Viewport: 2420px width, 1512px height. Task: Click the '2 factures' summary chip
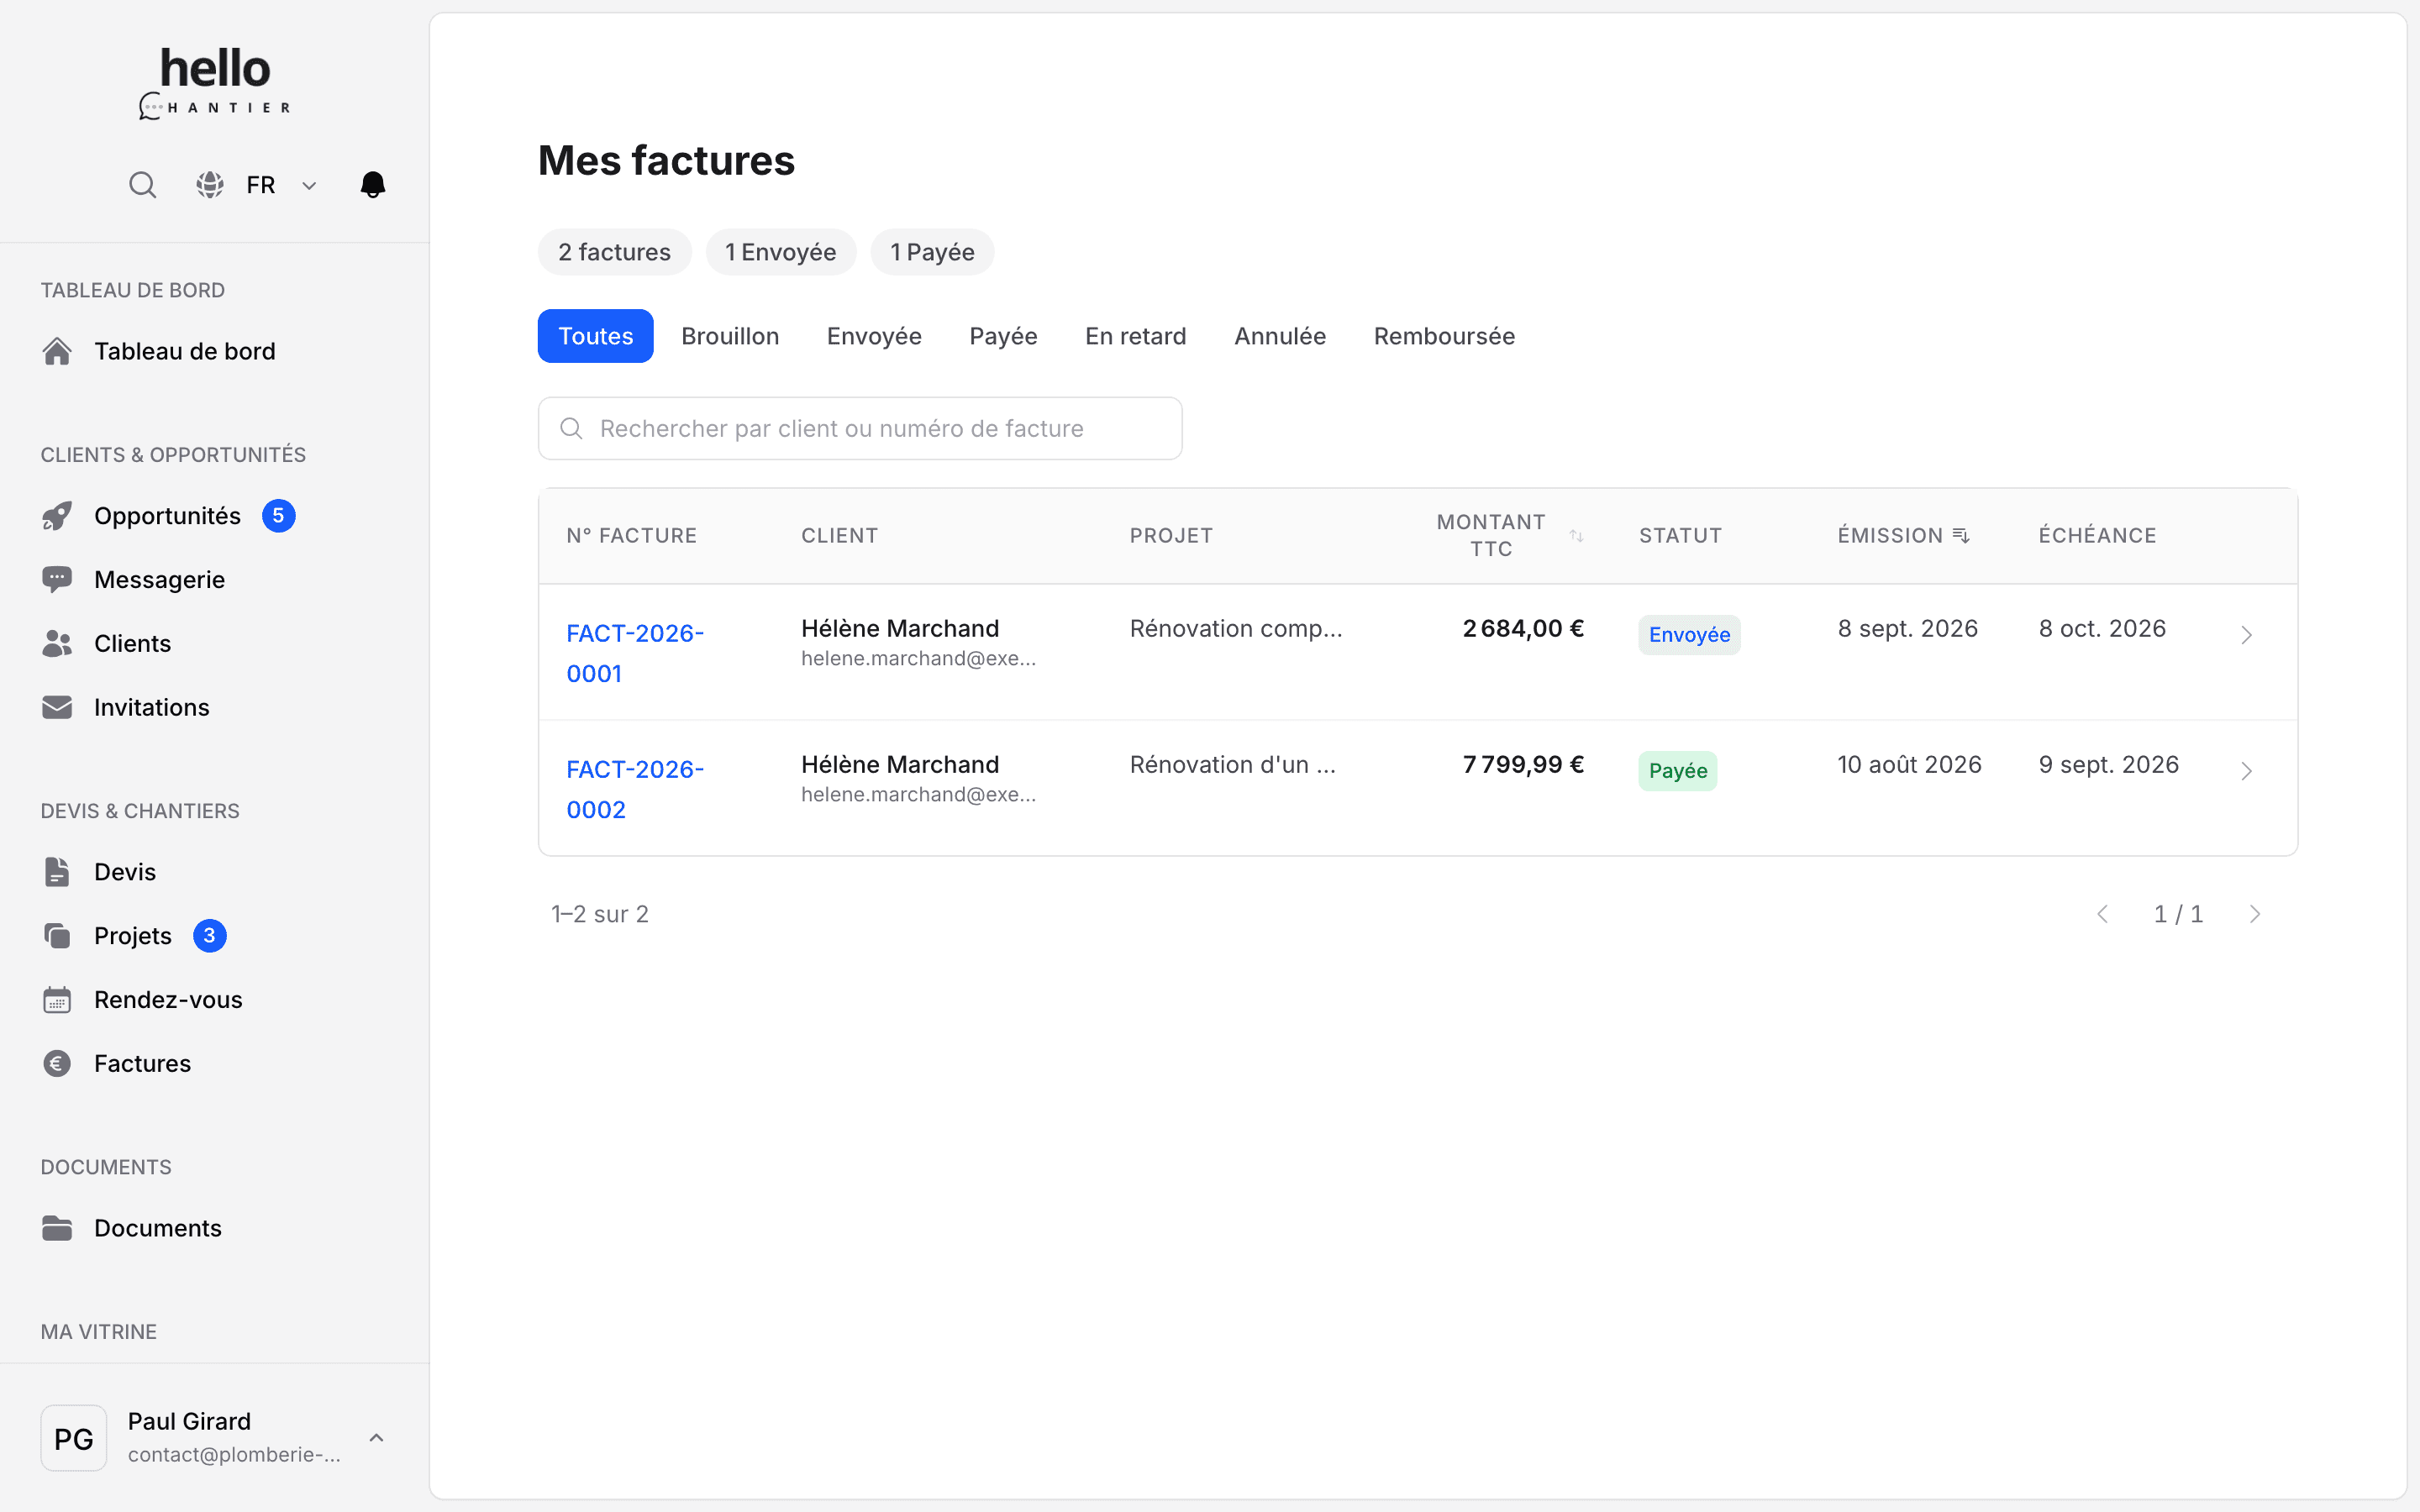[615, 252]
